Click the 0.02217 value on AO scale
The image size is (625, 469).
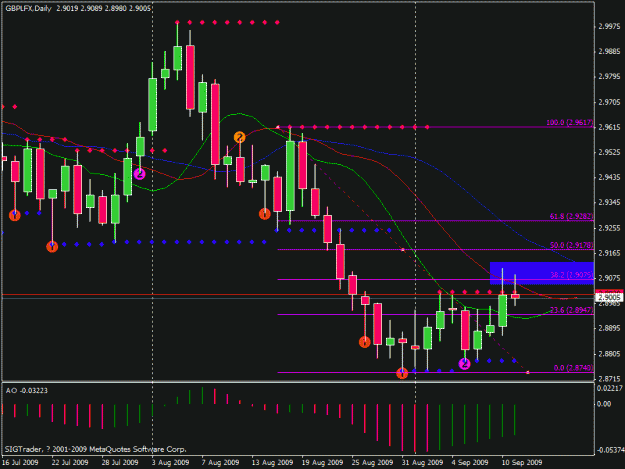(x=609, y=389)
